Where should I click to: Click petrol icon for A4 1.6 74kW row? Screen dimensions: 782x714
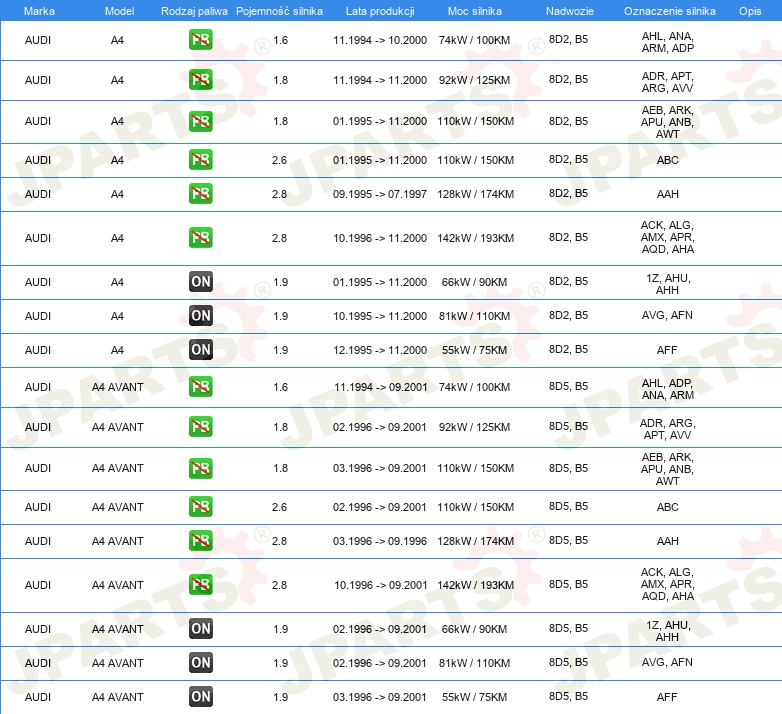point(200,40)
